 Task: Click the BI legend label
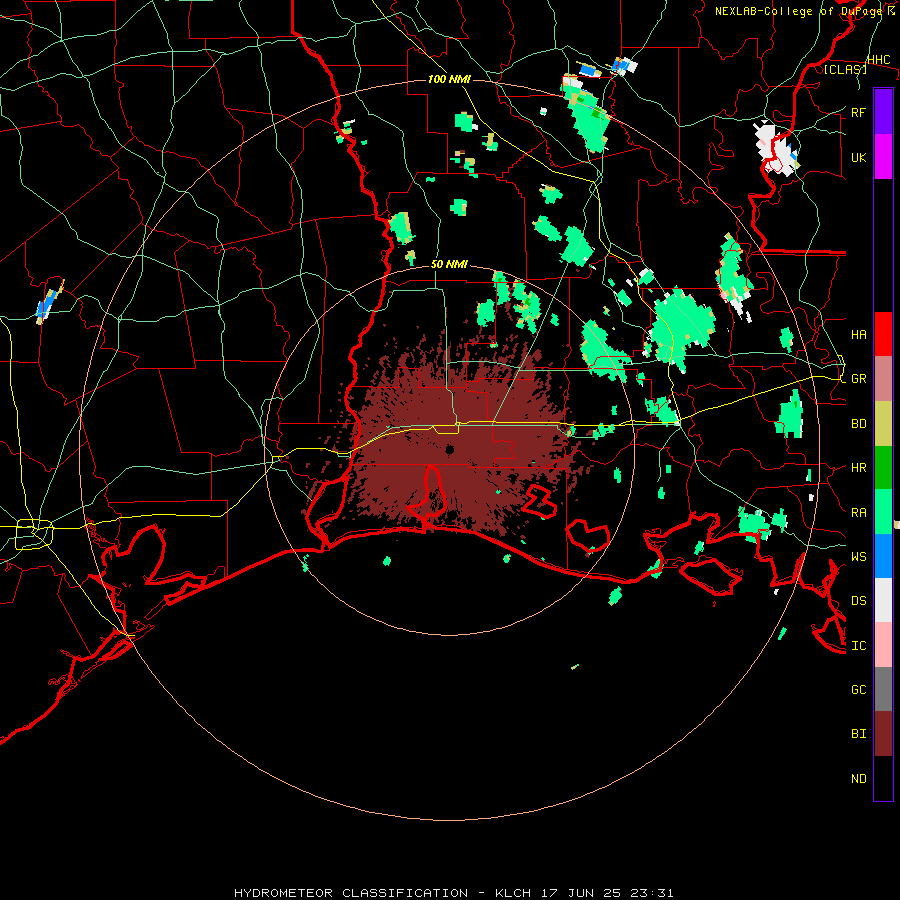858,734
